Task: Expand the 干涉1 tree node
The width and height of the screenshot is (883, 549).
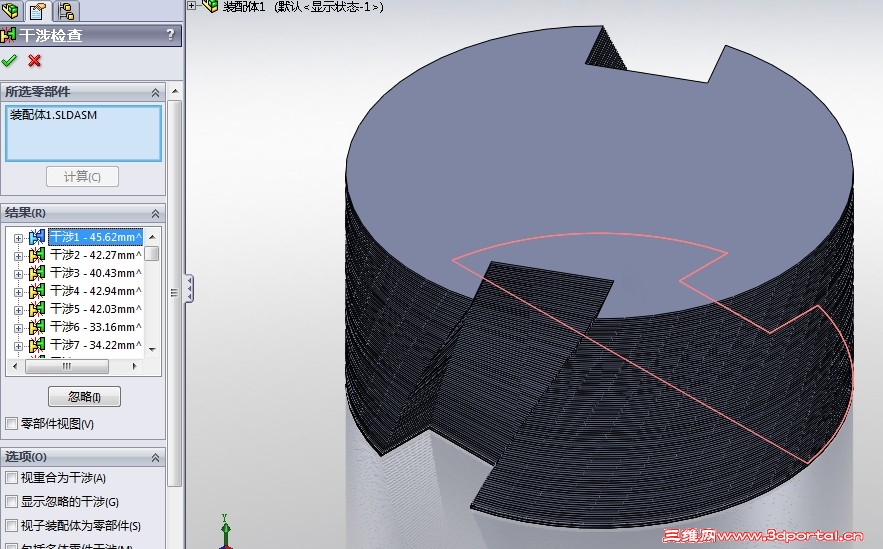Action: click(x=18, y=238)
